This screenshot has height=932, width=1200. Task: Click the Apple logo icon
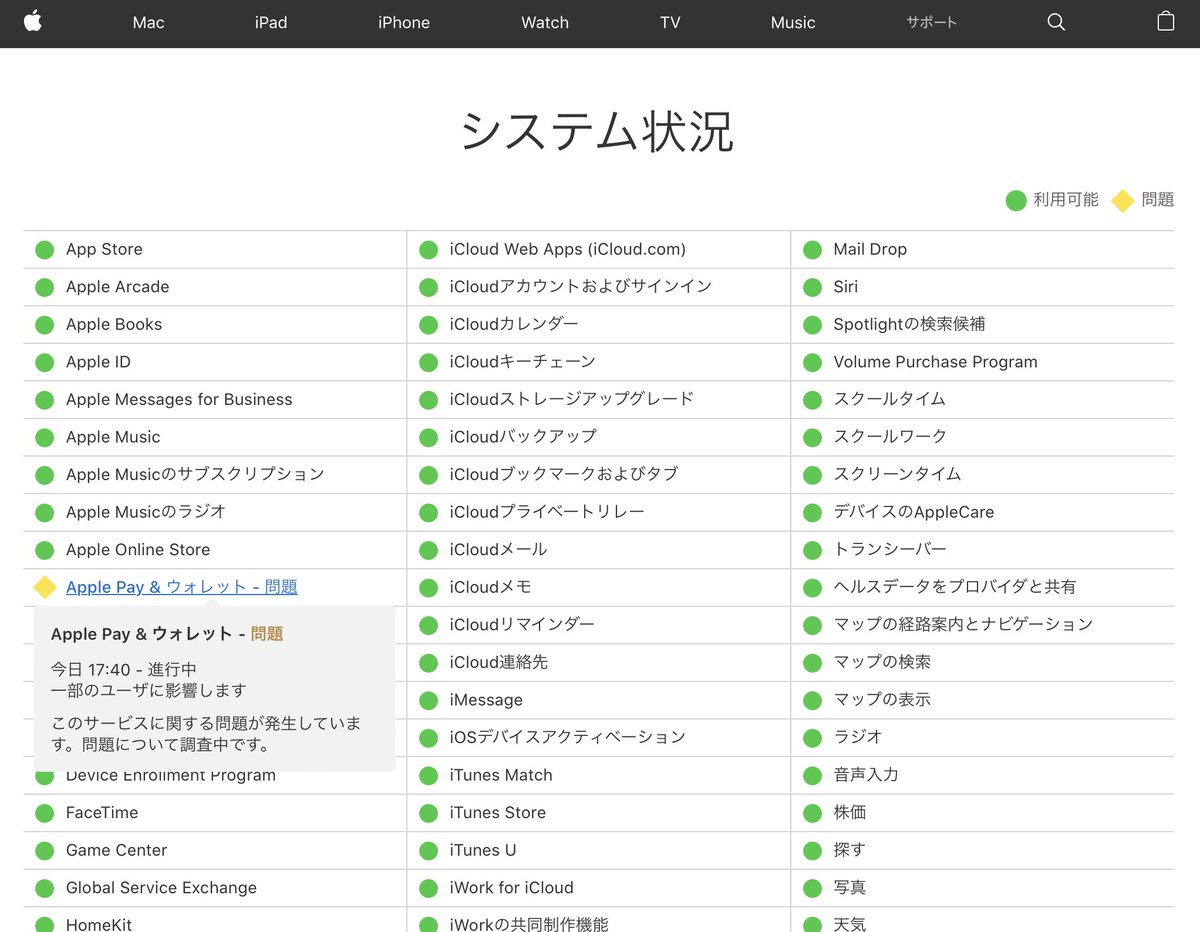coord(33,21)
